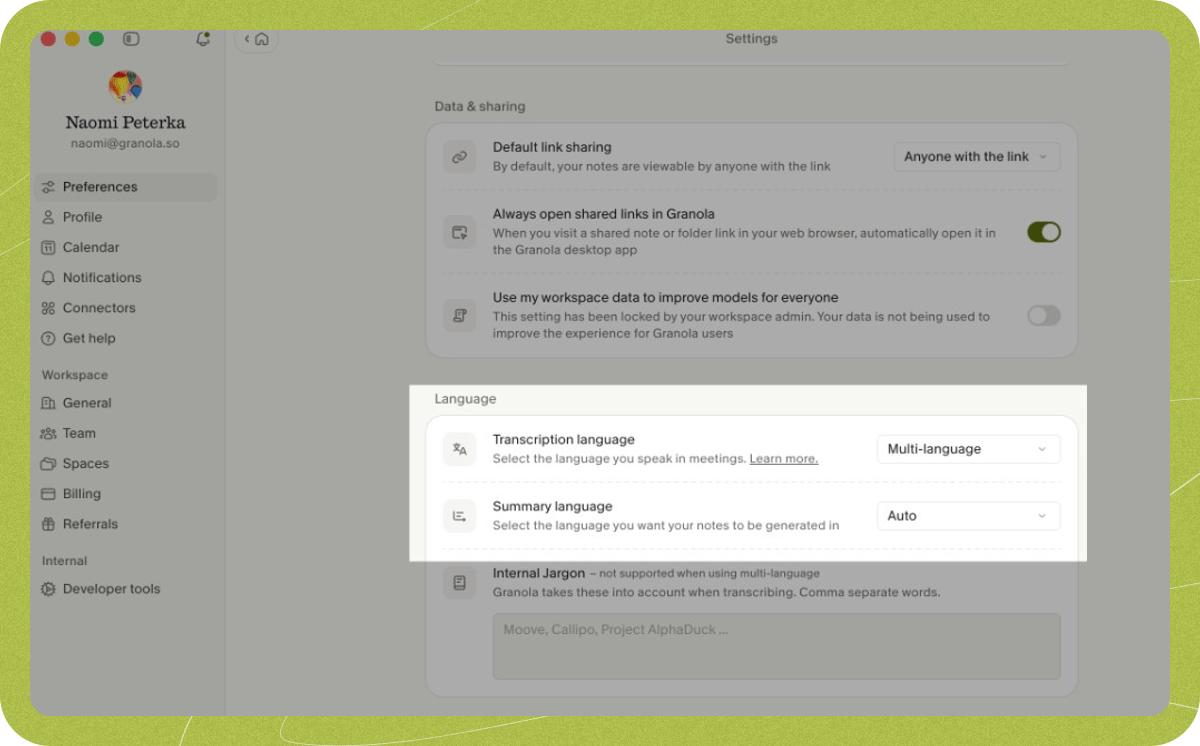Open Developer tools

pyautogui.click(x=126, y=589)
